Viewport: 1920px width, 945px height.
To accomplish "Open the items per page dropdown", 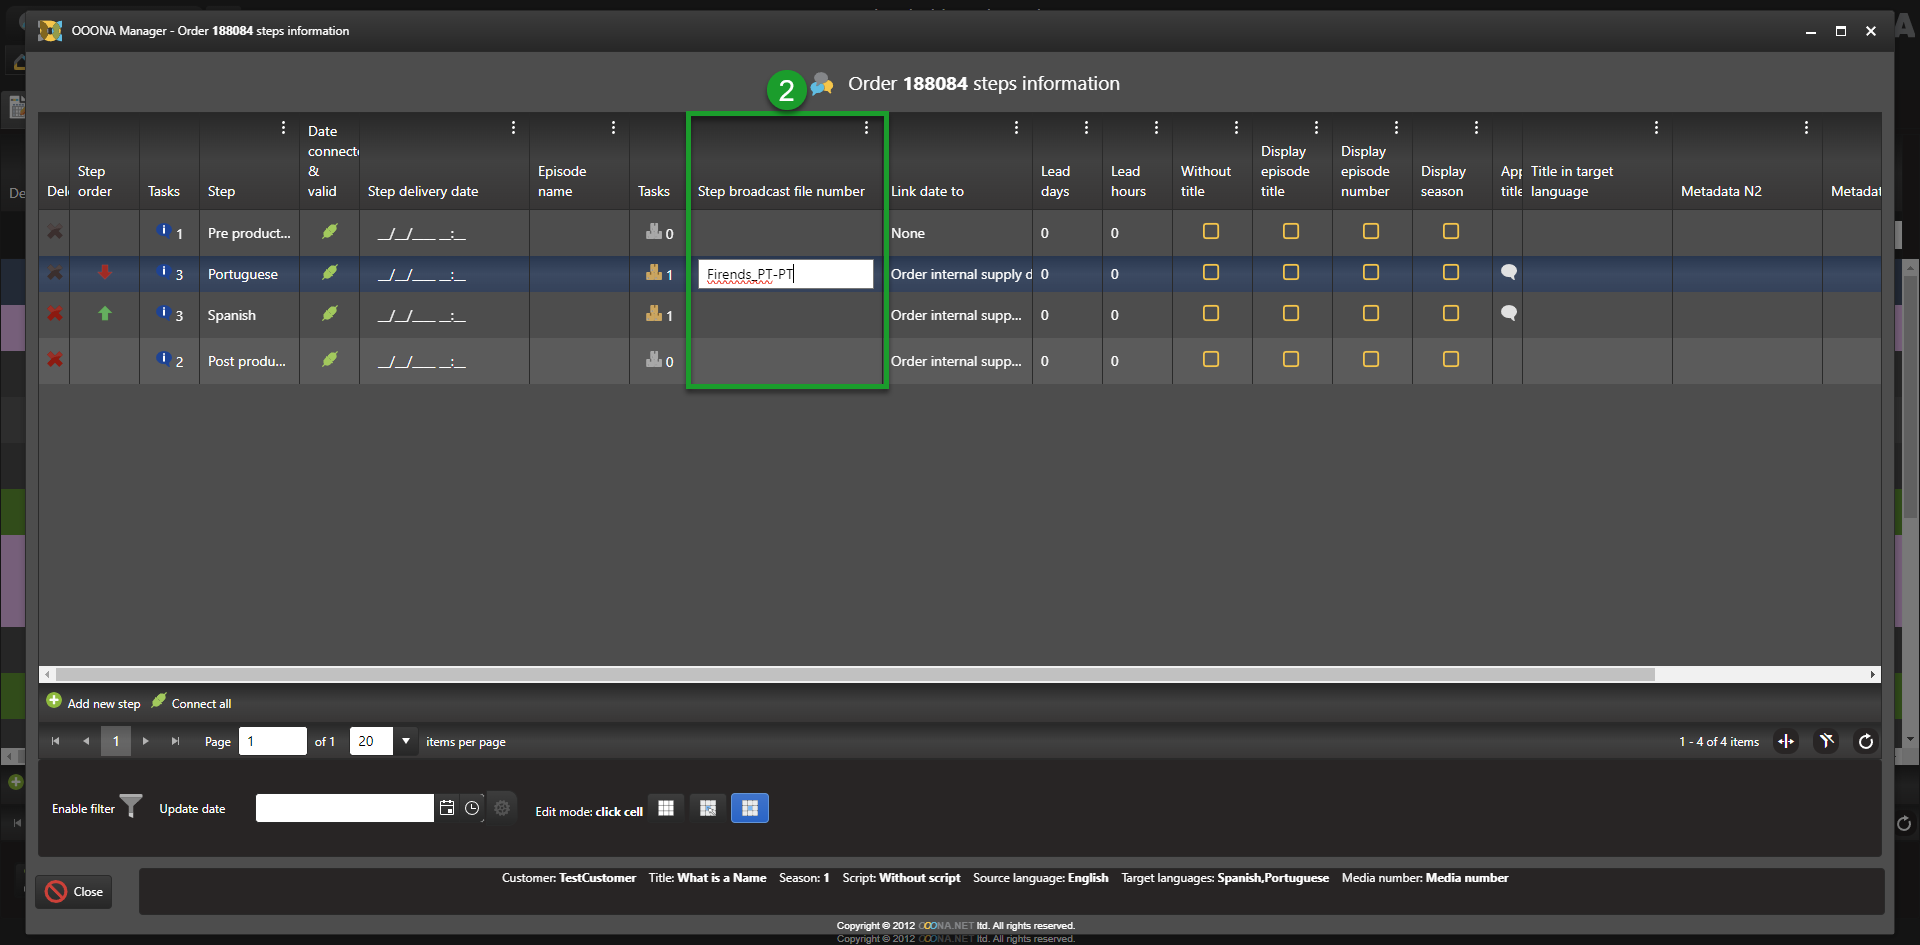I will tap(406, 741).
